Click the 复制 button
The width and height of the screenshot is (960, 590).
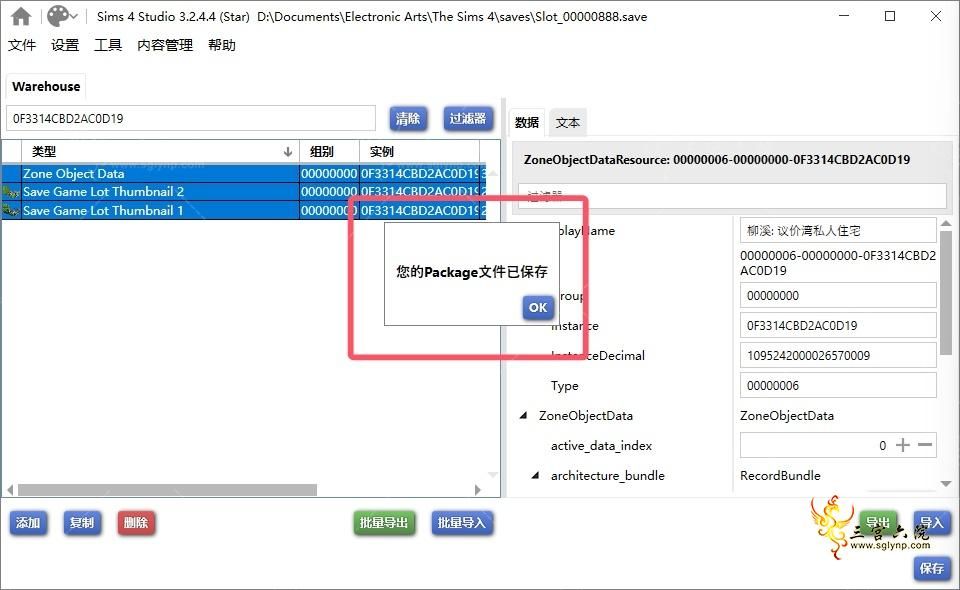(82, 523)
